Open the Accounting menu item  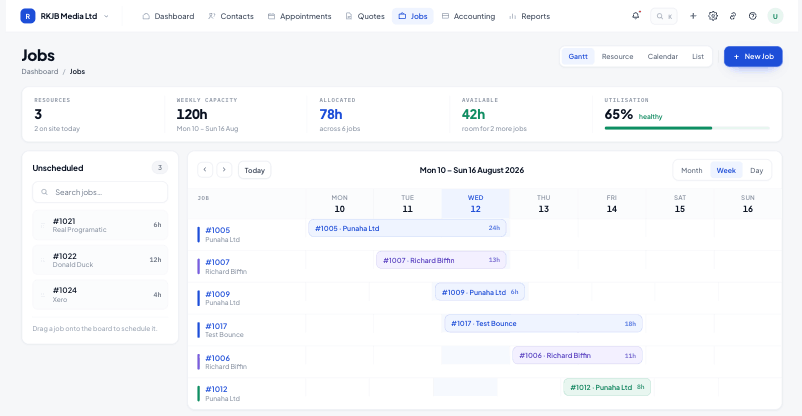coord(469,16)
